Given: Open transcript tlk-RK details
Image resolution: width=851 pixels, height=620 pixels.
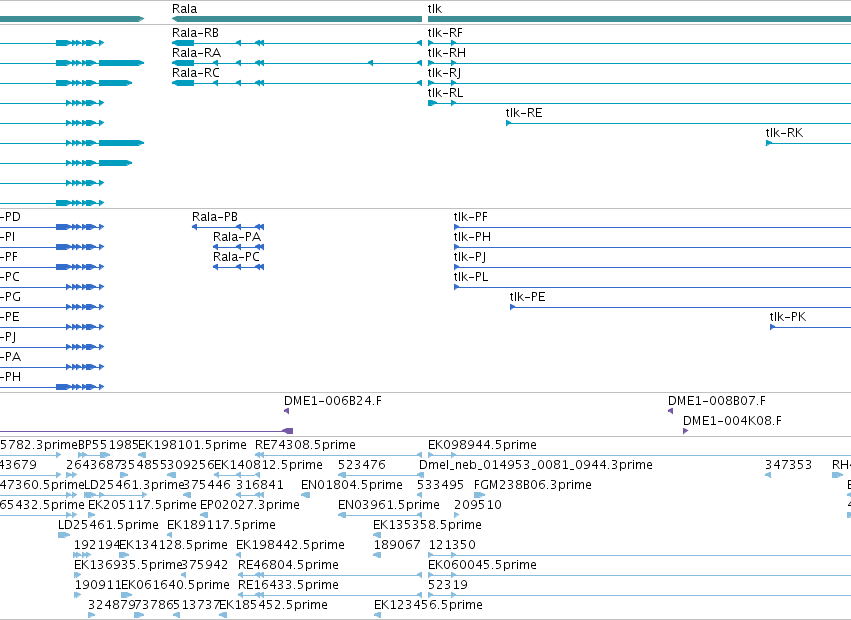Looking at the screenshot, I should pyautogui.click(x=784, y=134).
